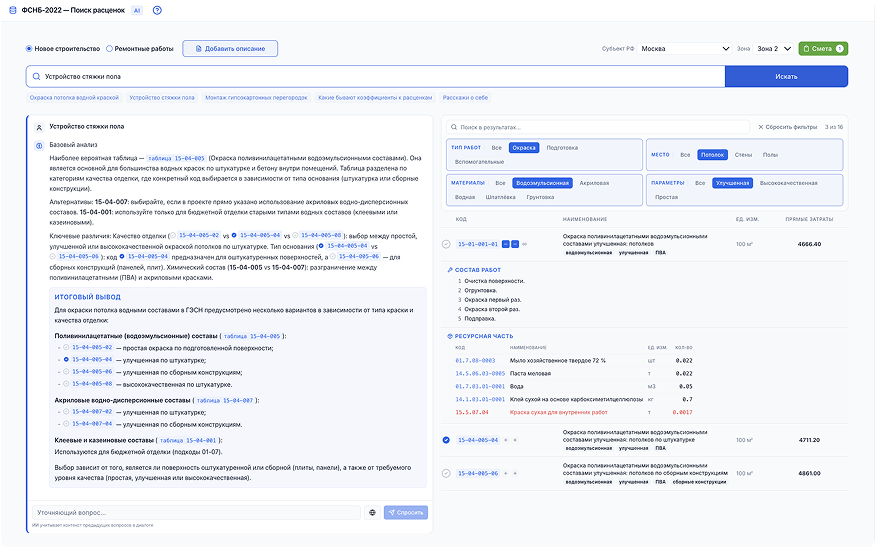Click the X icon of Сбросить фильтры
The width and height of the screenshot is (875, 547).
click(761, 127)
